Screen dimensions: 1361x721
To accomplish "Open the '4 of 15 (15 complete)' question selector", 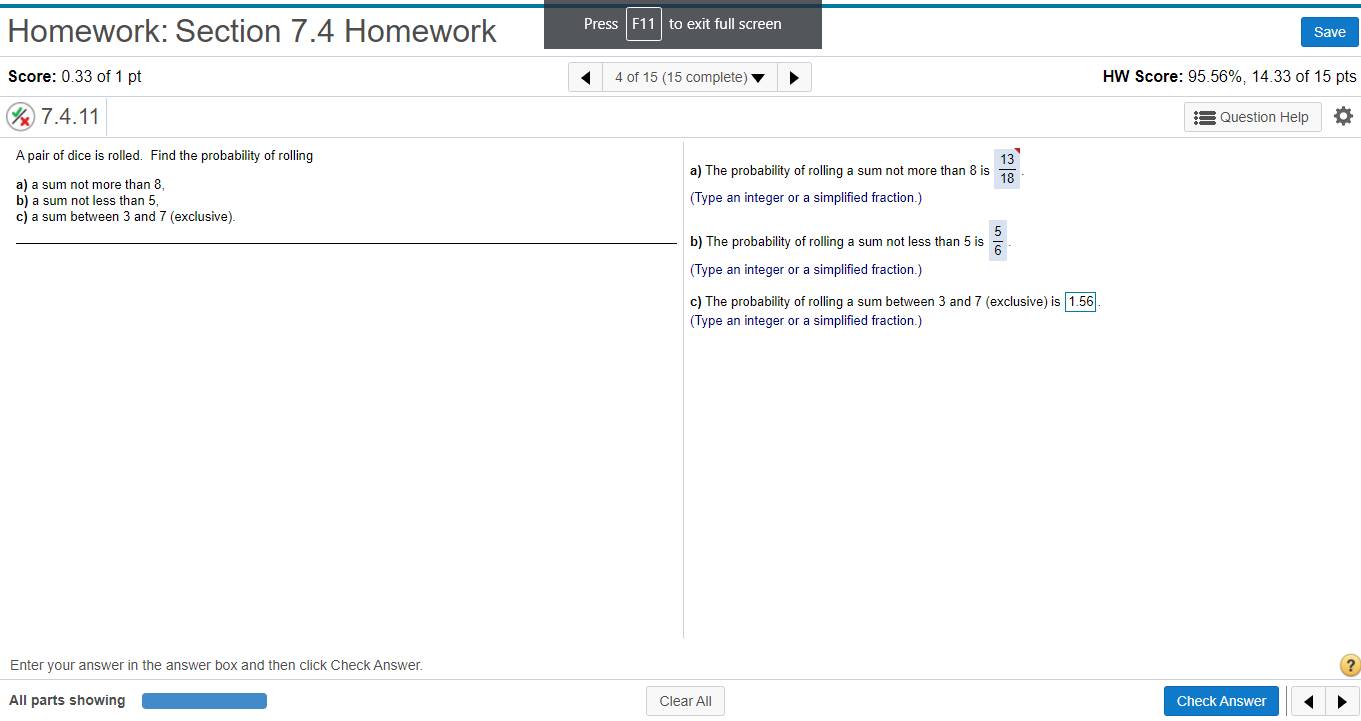I will pos(680,76).
